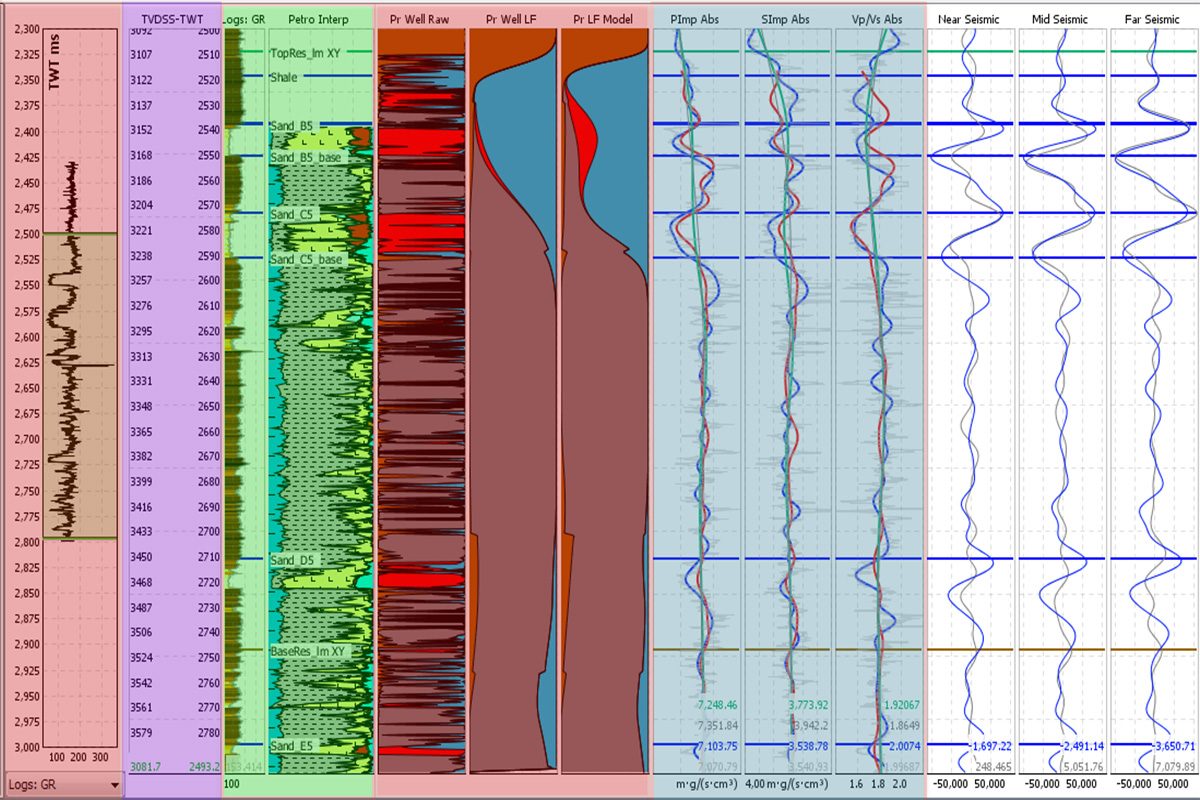
Task: Select the SImp Abs track header
Action: (x=788, y=19)
